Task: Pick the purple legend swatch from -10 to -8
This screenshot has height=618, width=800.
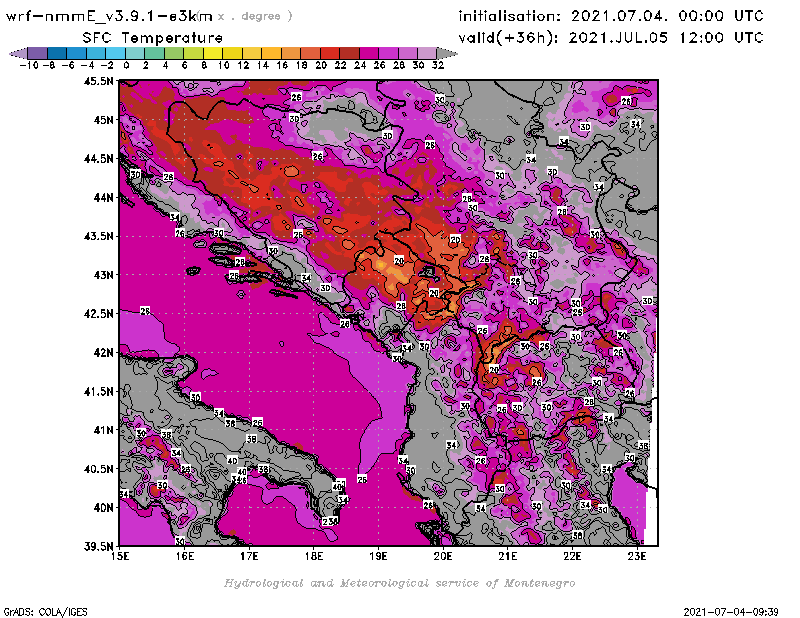Action: click(38, 53)
